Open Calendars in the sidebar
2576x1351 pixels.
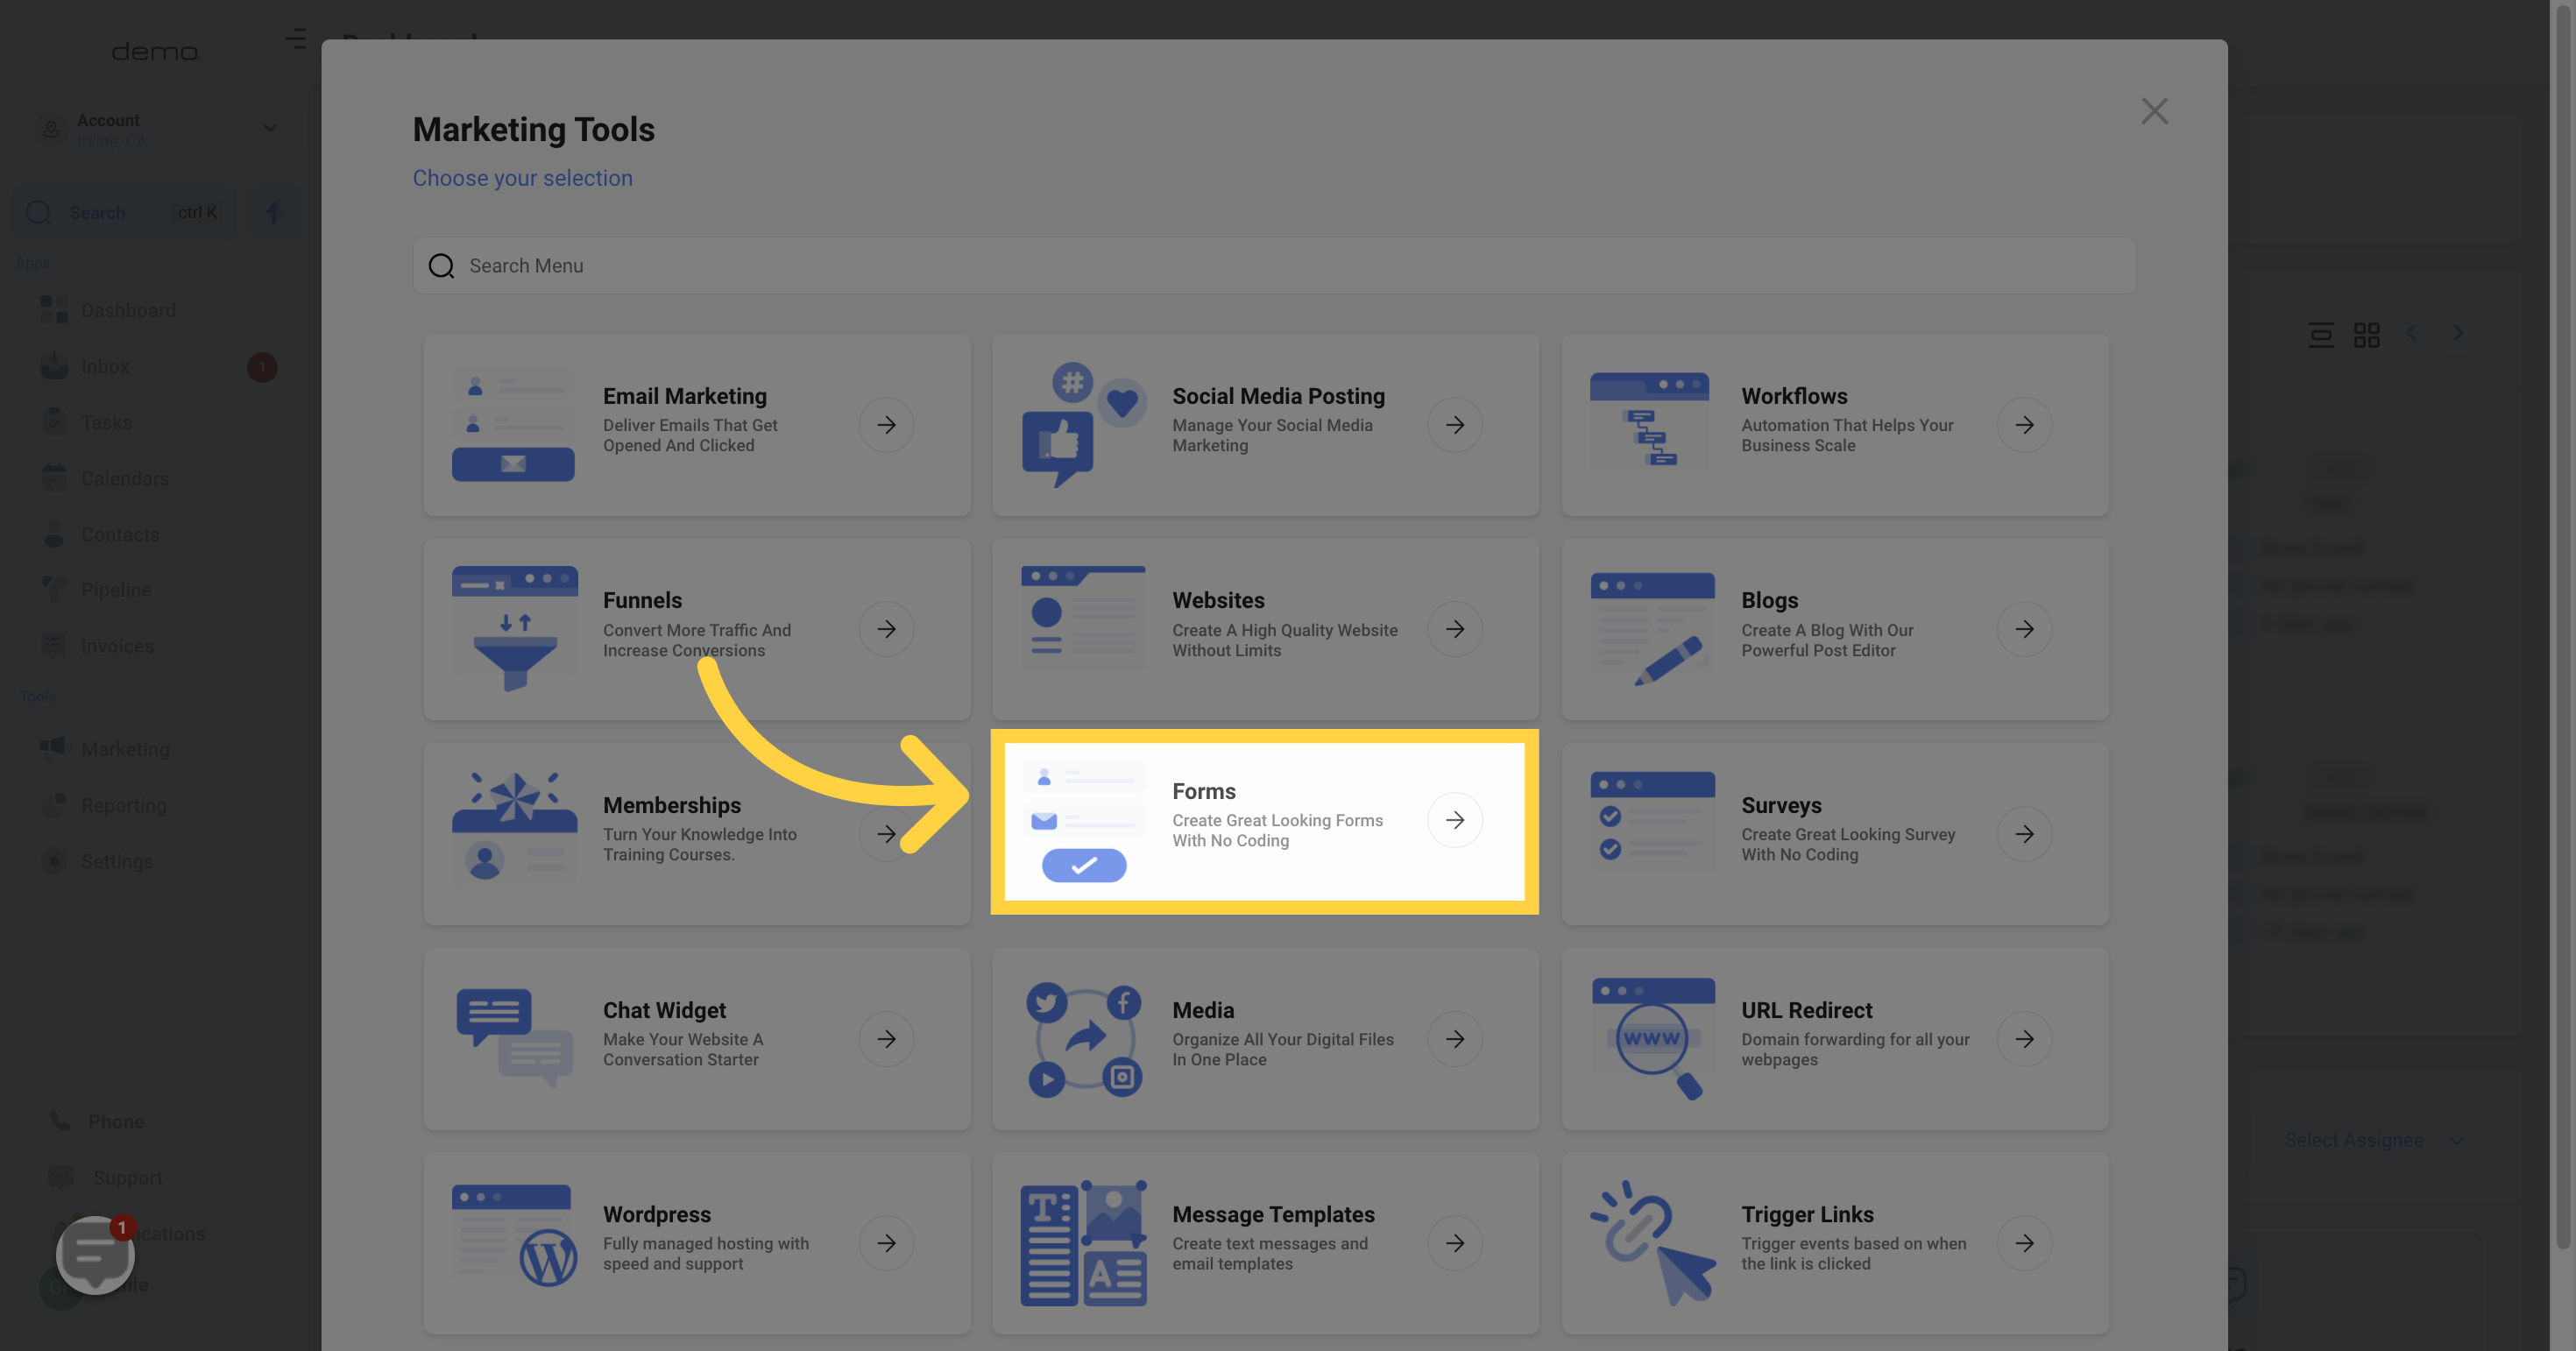coord(124,478)
